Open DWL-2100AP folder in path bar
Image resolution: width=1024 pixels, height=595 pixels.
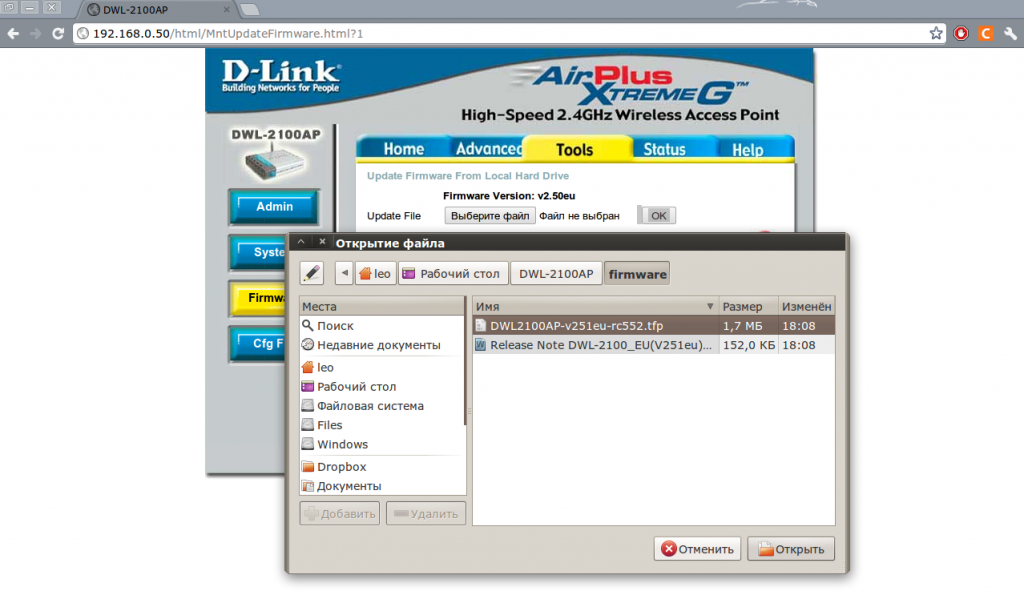[556, 274]
